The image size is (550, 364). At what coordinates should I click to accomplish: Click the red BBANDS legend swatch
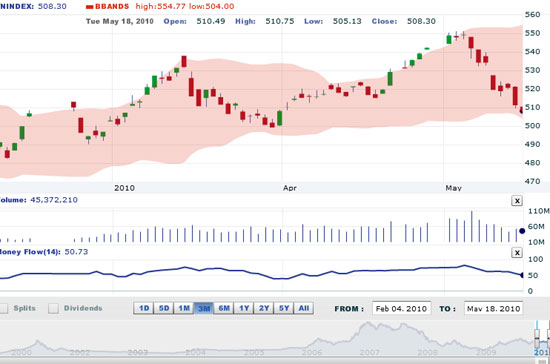(x=89, y=7)
